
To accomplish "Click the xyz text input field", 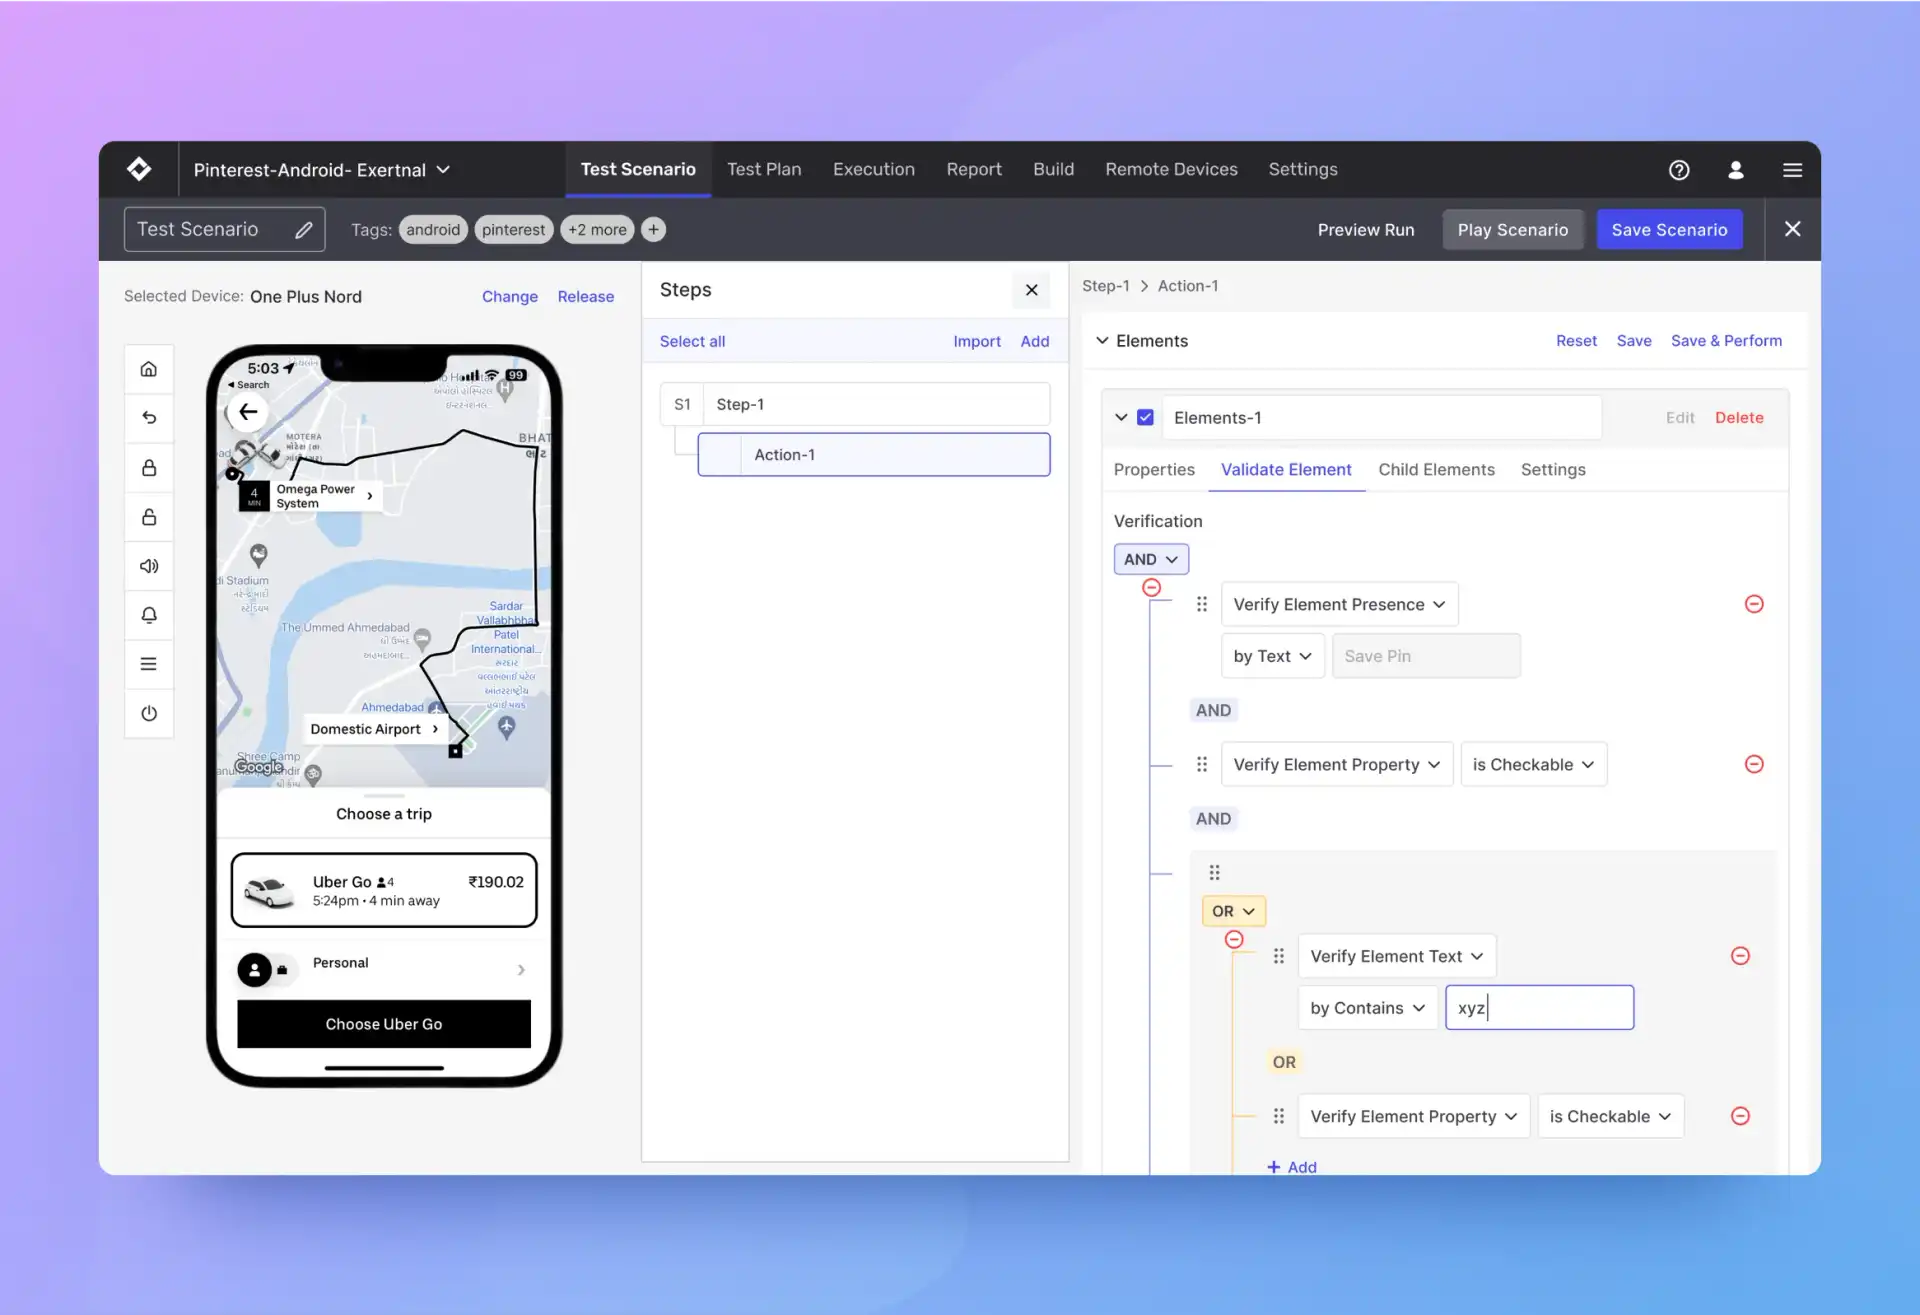I will click(1539, 1007).
